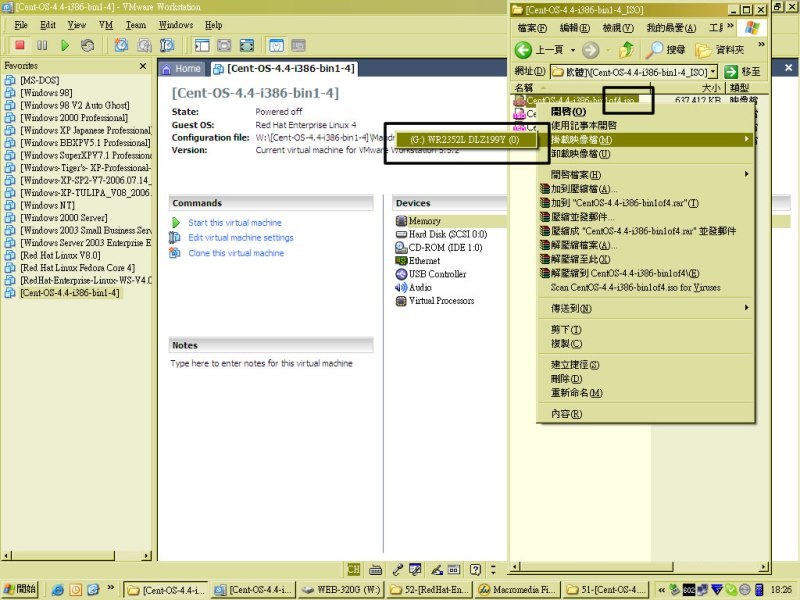Image resolution: width=800 pixels, height=600 pixels.
Task: Click the Back arrow icon in Explorer
Action: [523, 49]
